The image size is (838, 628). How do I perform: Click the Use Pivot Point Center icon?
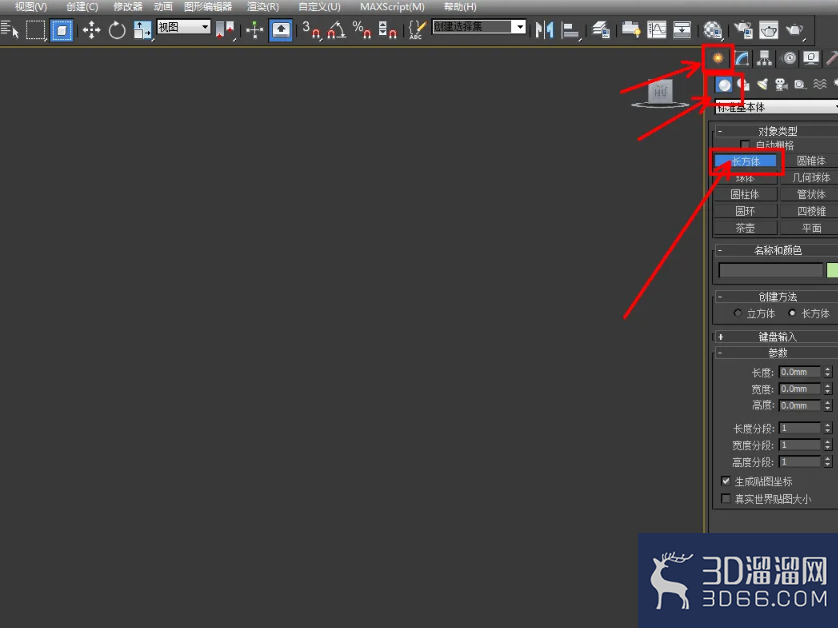click(225, 30)
